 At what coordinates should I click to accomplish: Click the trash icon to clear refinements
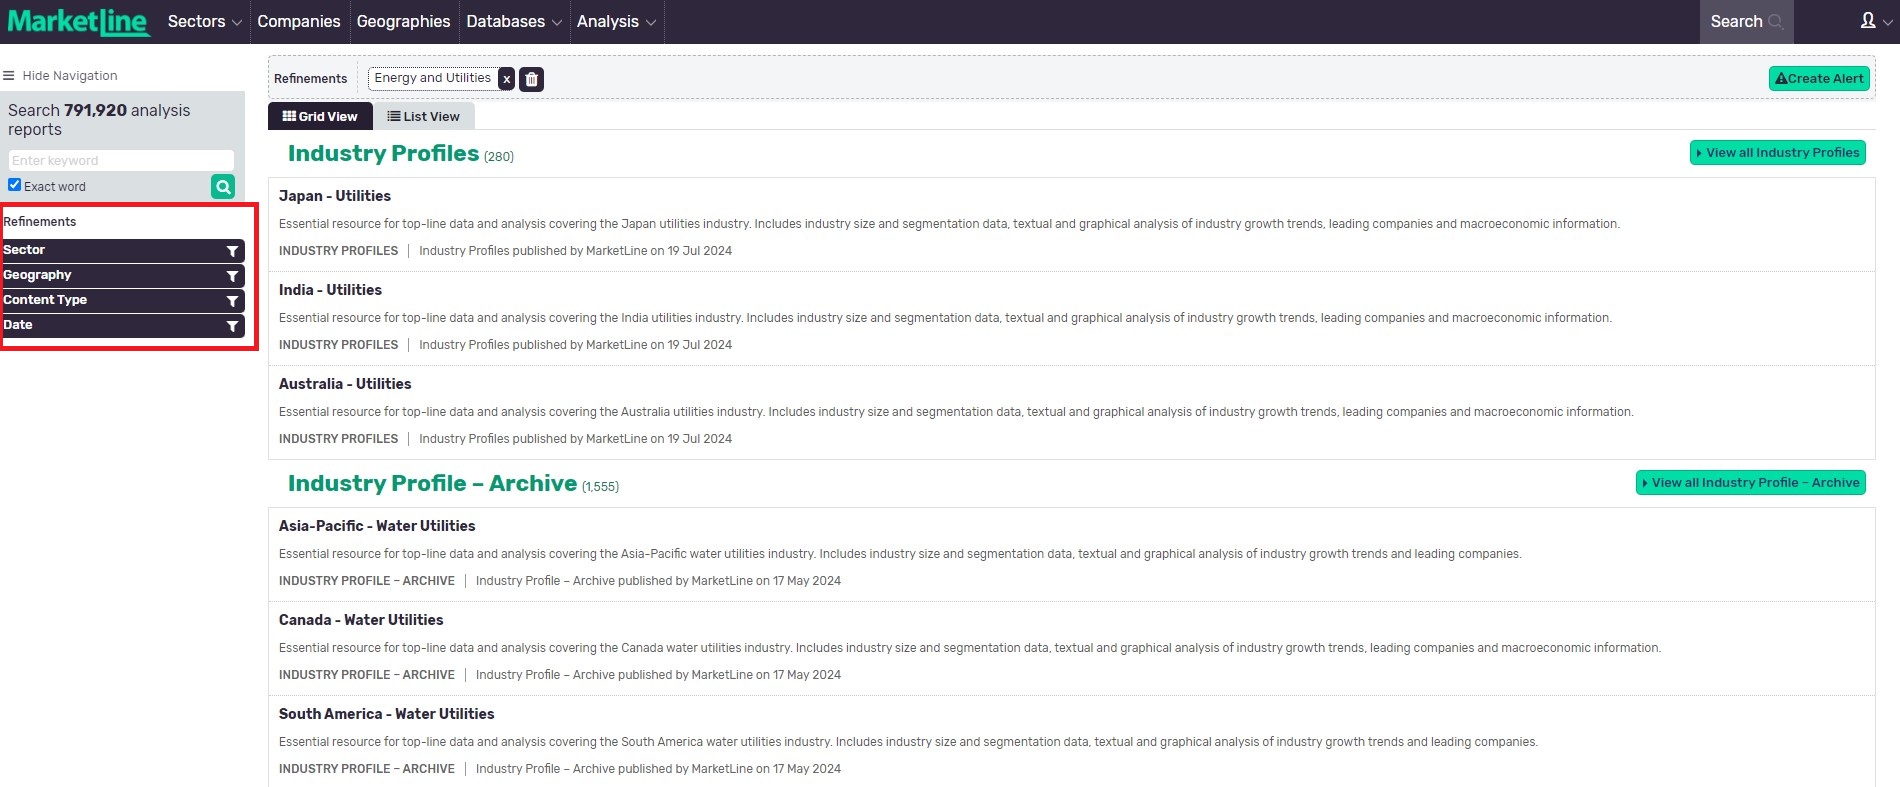pyautogui.click(x=531, y=79)
